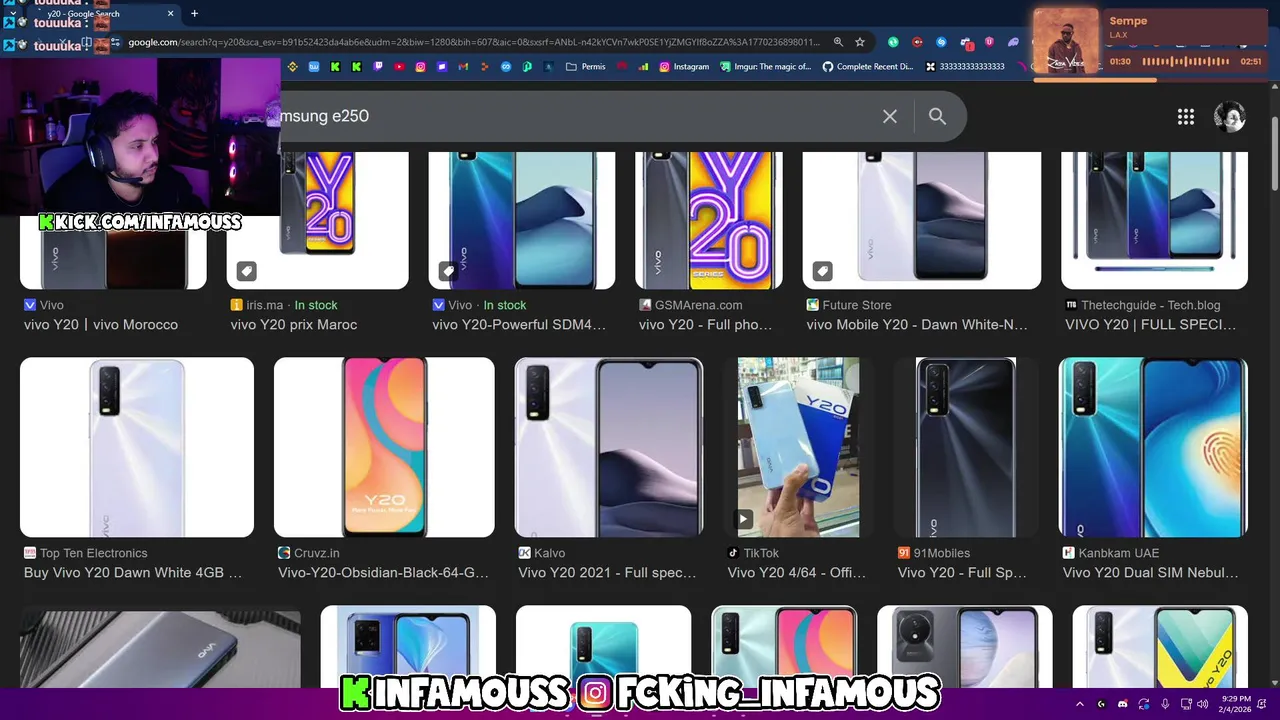The image size is (1280, 720).
Task: Open the iris.ma vivo Y20 prix Maroc image
Action: click(x=317, y=220)
